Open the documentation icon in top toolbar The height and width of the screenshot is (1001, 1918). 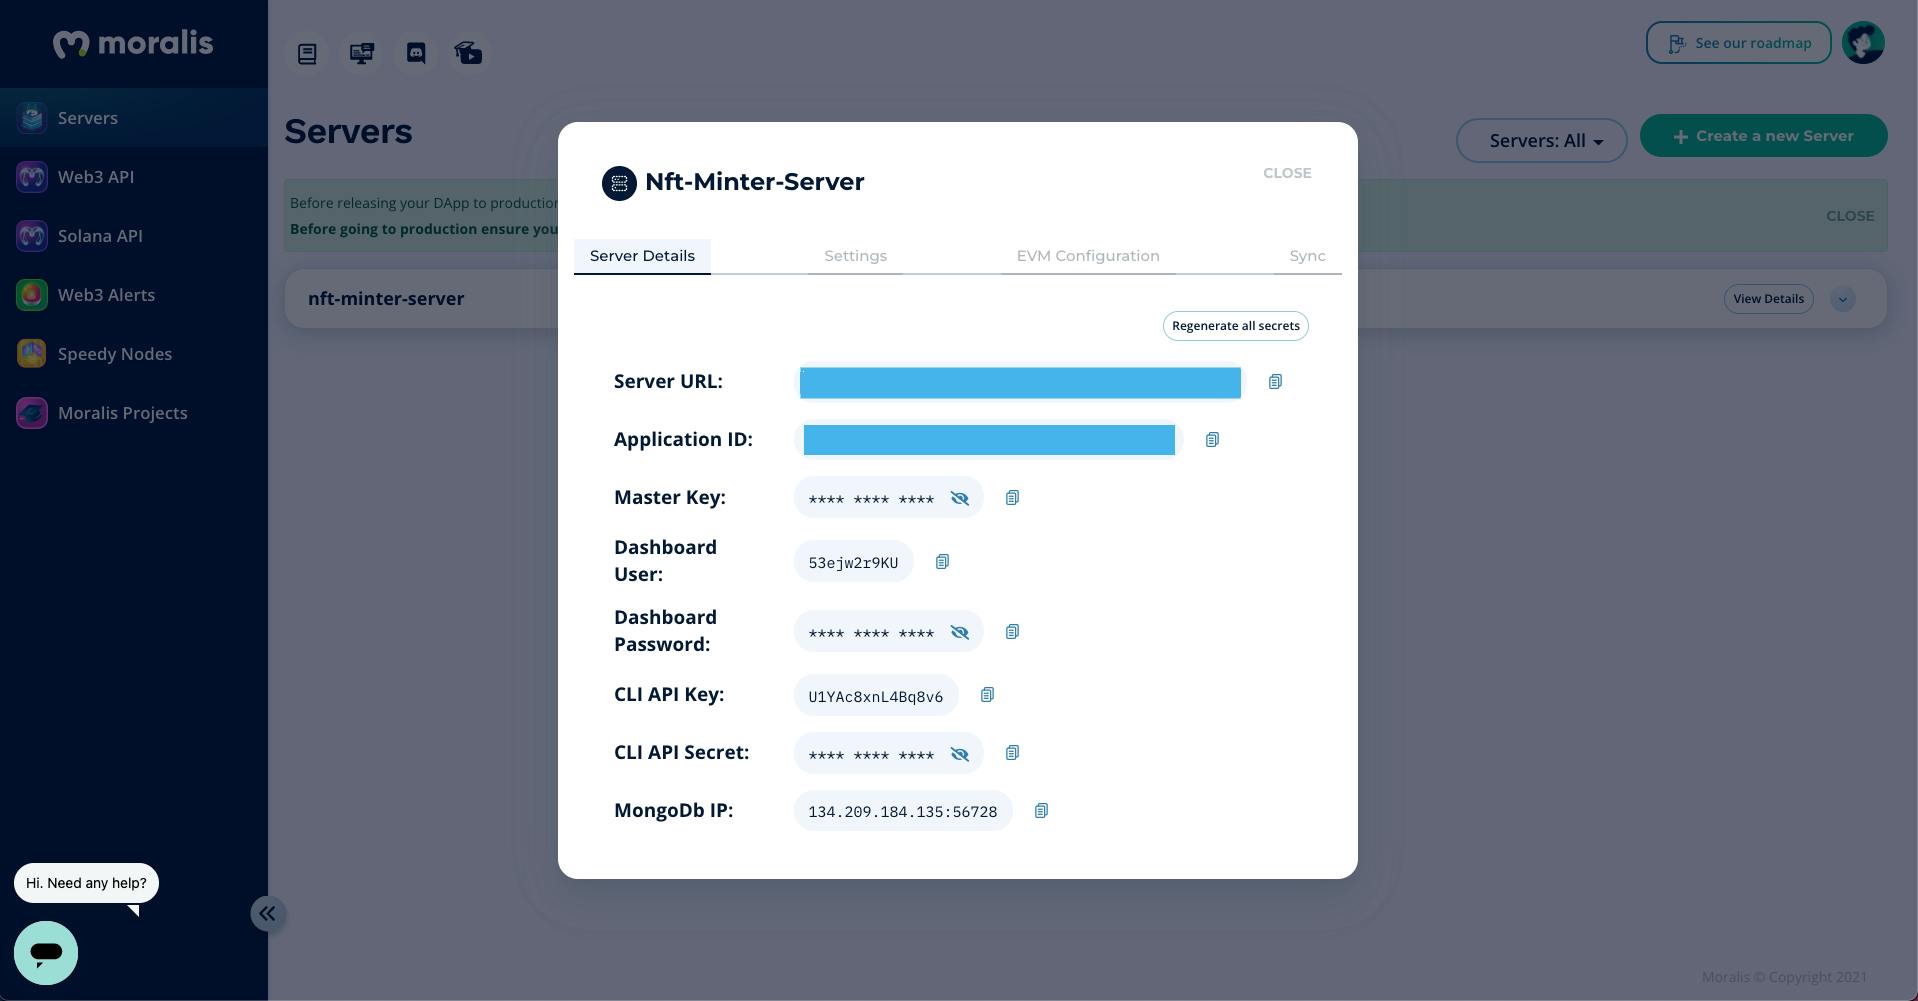(307, 54)
